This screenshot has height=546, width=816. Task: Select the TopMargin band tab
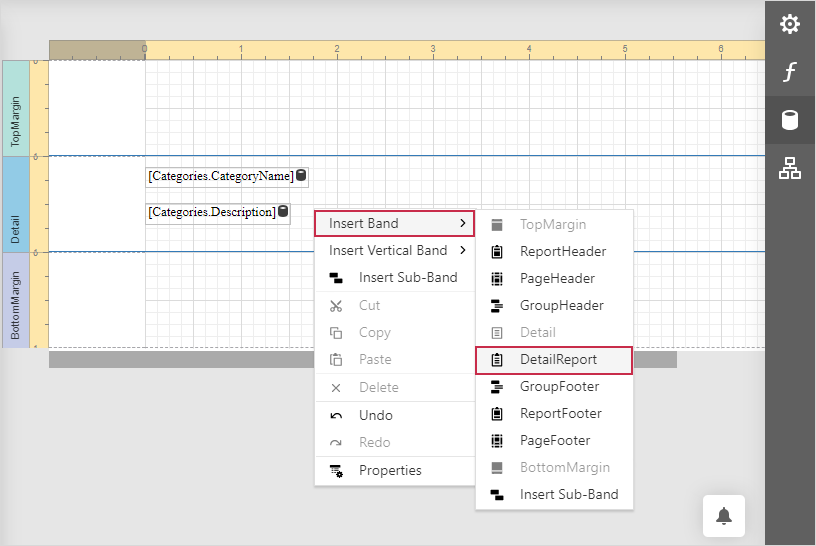pyautogui.click(x=15, y=108)
